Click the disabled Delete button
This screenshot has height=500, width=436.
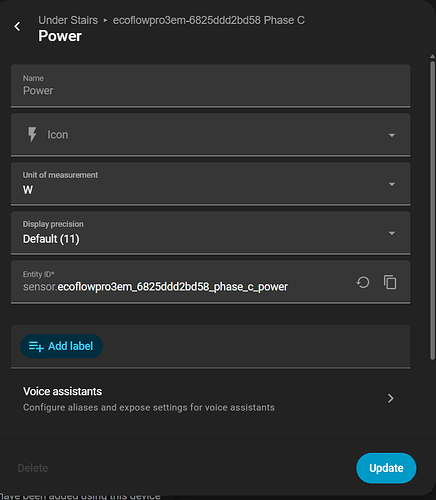33,468
